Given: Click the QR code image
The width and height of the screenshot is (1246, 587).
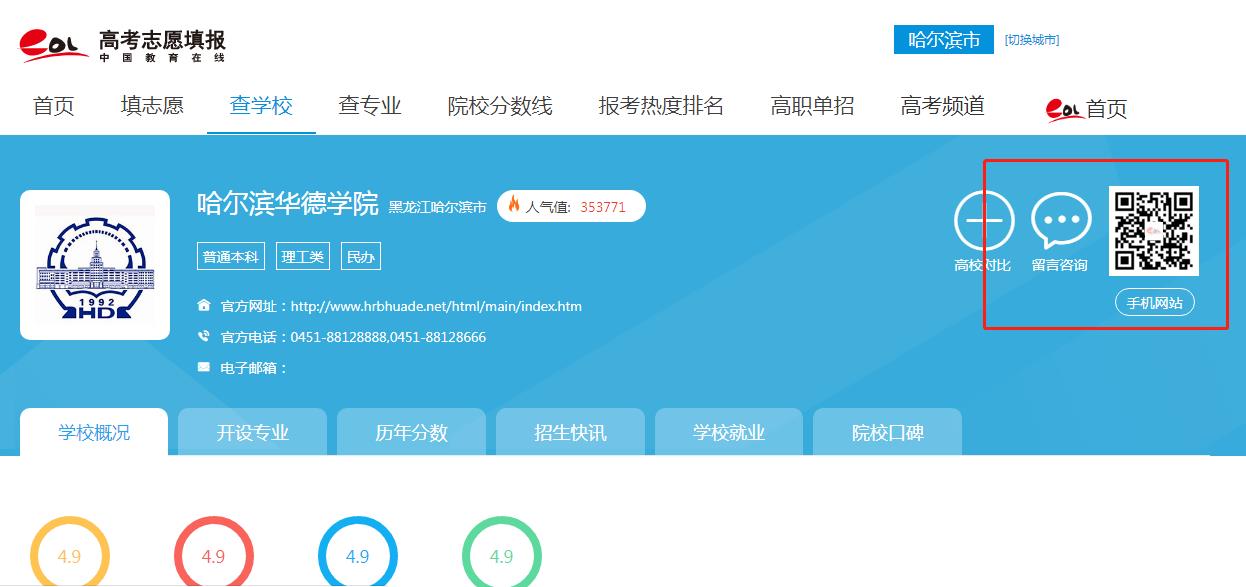Looking at the screenshot, I should (x=1154, y=231).
